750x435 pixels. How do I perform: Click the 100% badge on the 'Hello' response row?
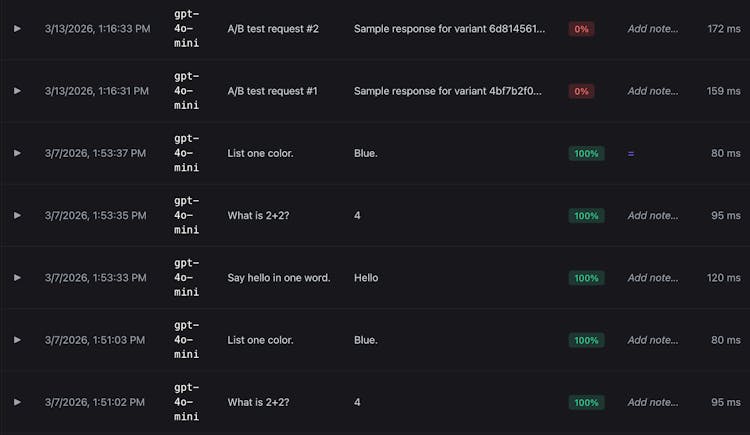[x=586, y=278]
